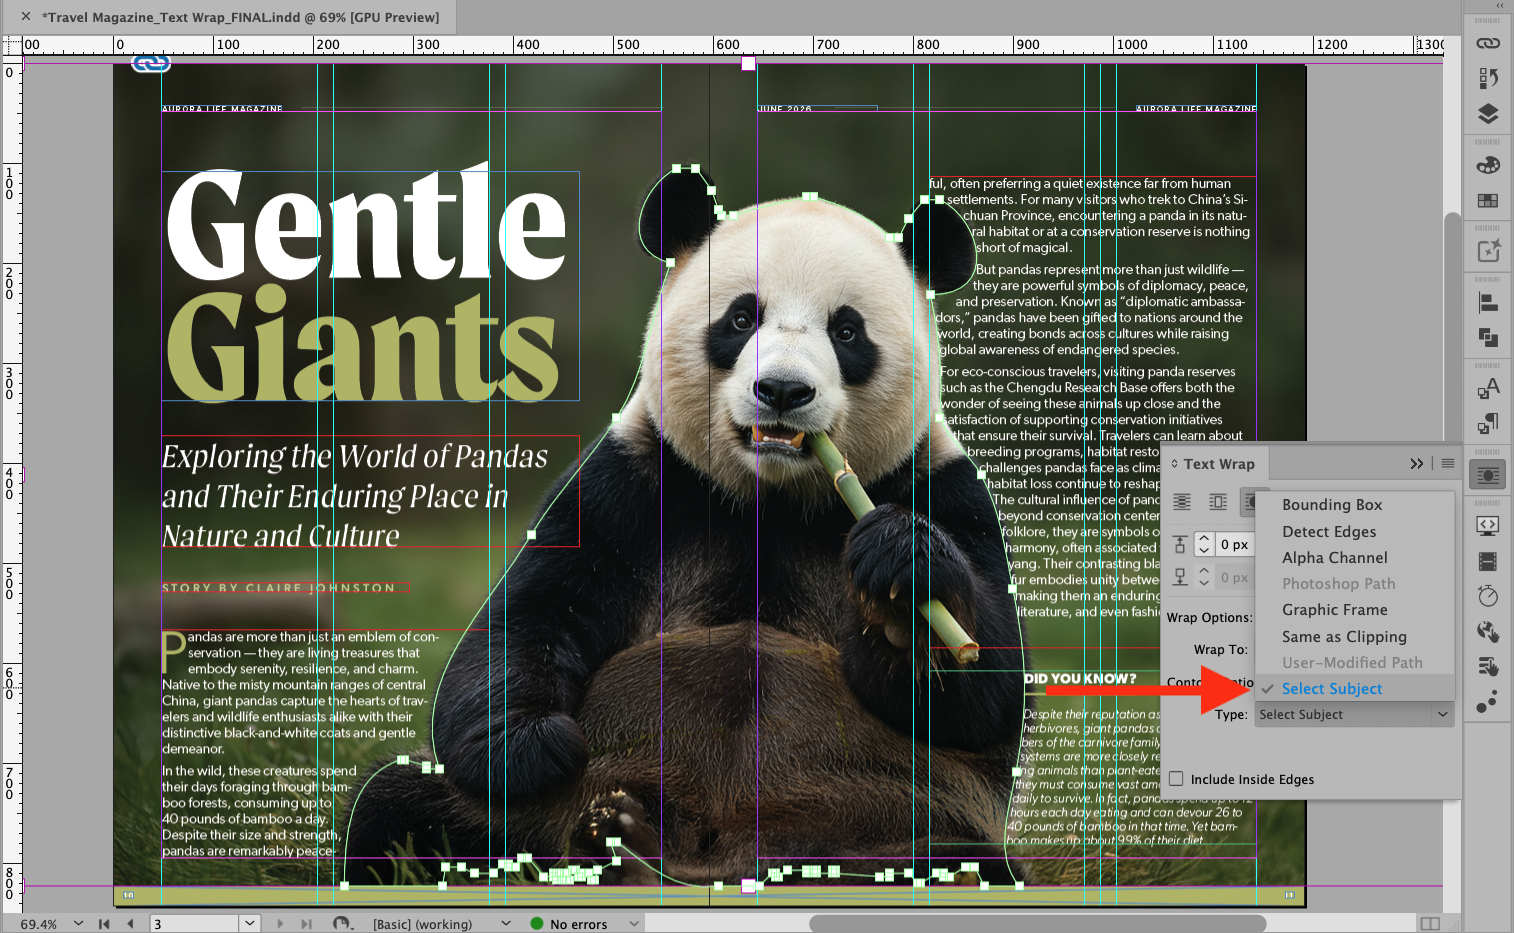
Task: Open the Align panel icon
Action: [x=1488, y=303]
